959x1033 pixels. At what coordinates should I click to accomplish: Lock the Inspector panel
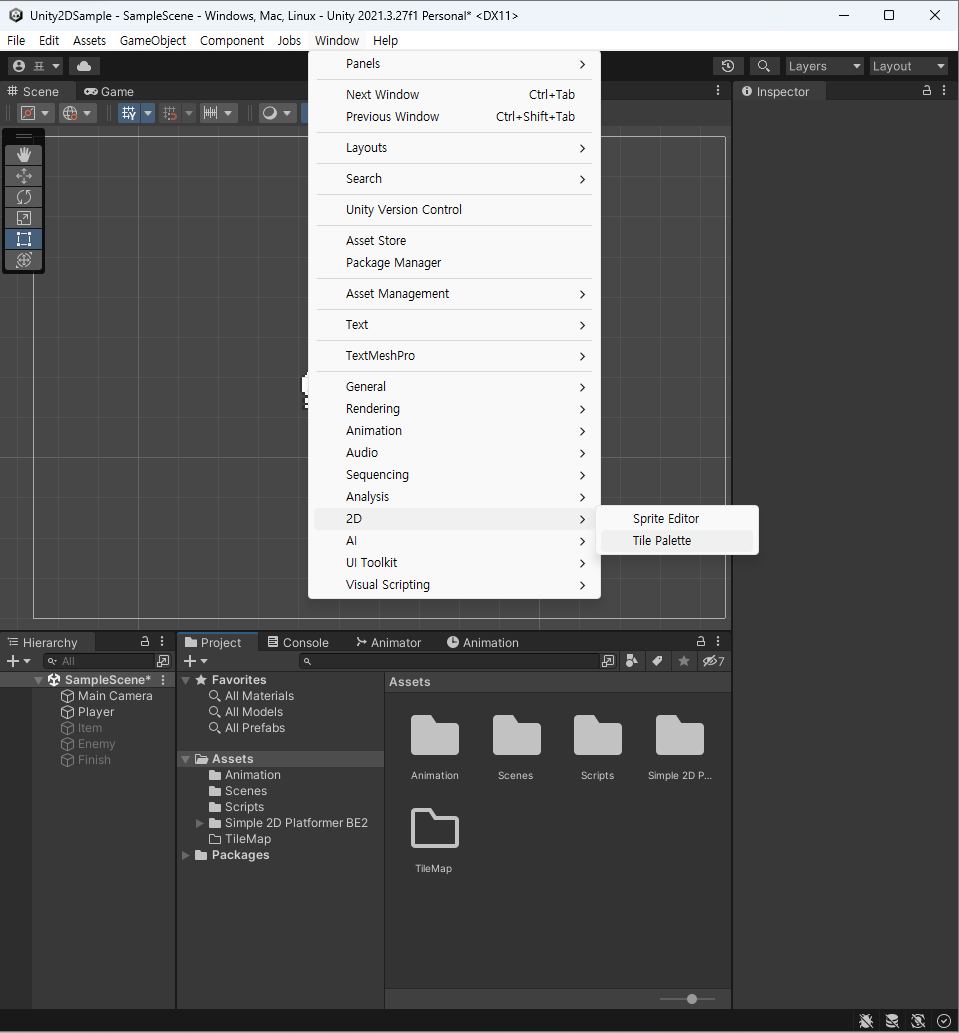(x=927, y=91)
